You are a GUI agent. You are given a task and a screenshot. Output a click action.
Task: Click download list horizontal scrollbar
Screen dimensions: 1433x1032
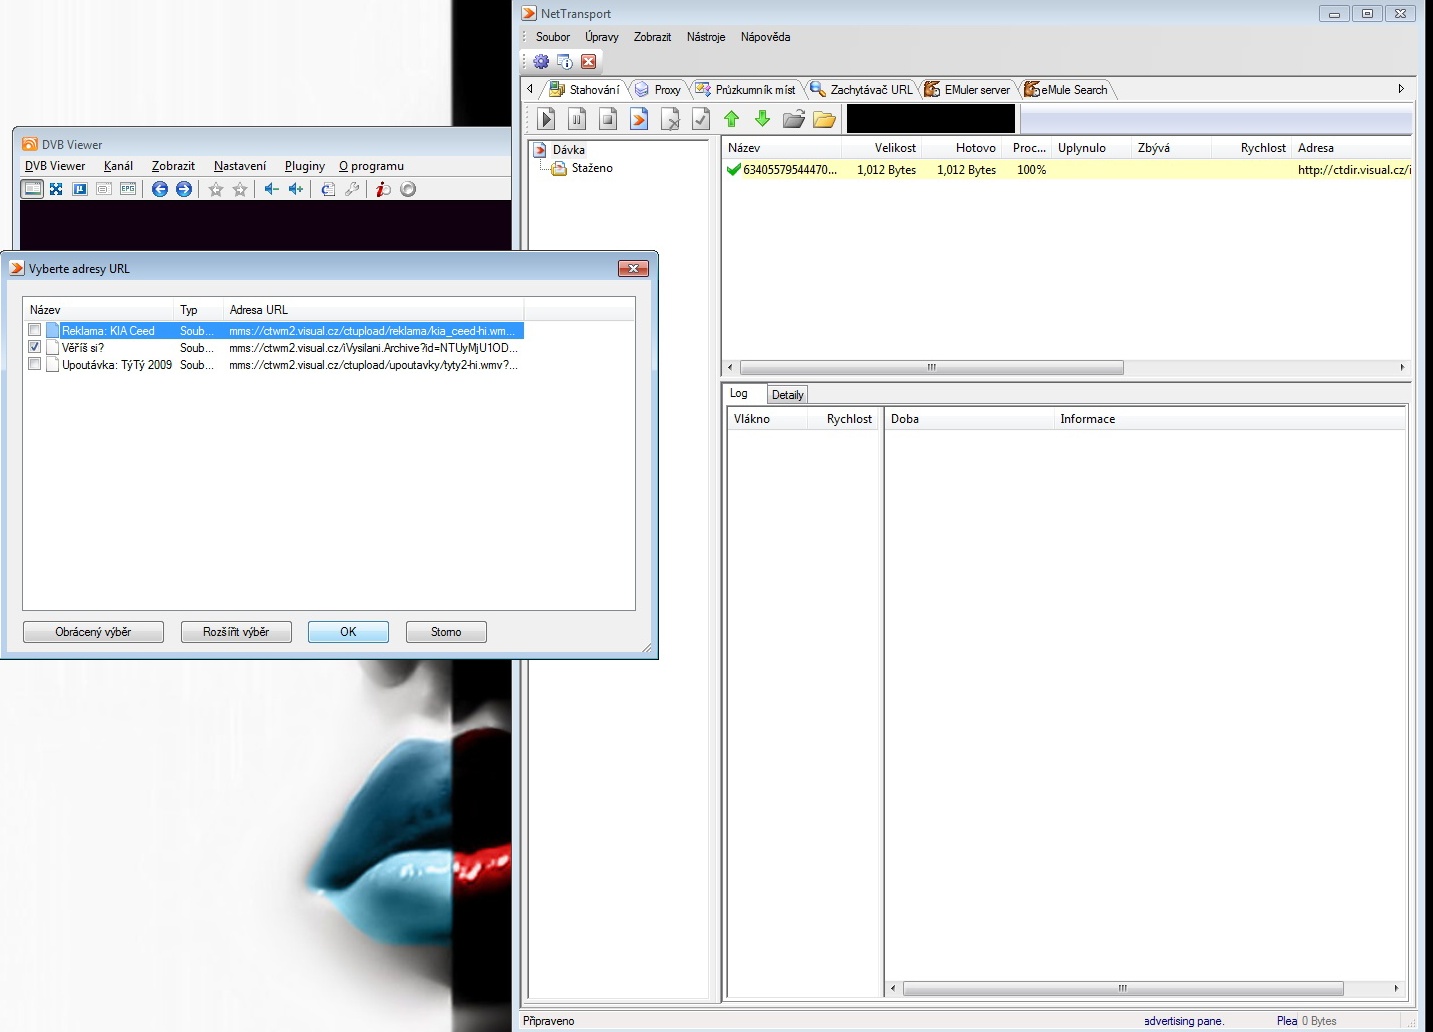pos(931,367)
